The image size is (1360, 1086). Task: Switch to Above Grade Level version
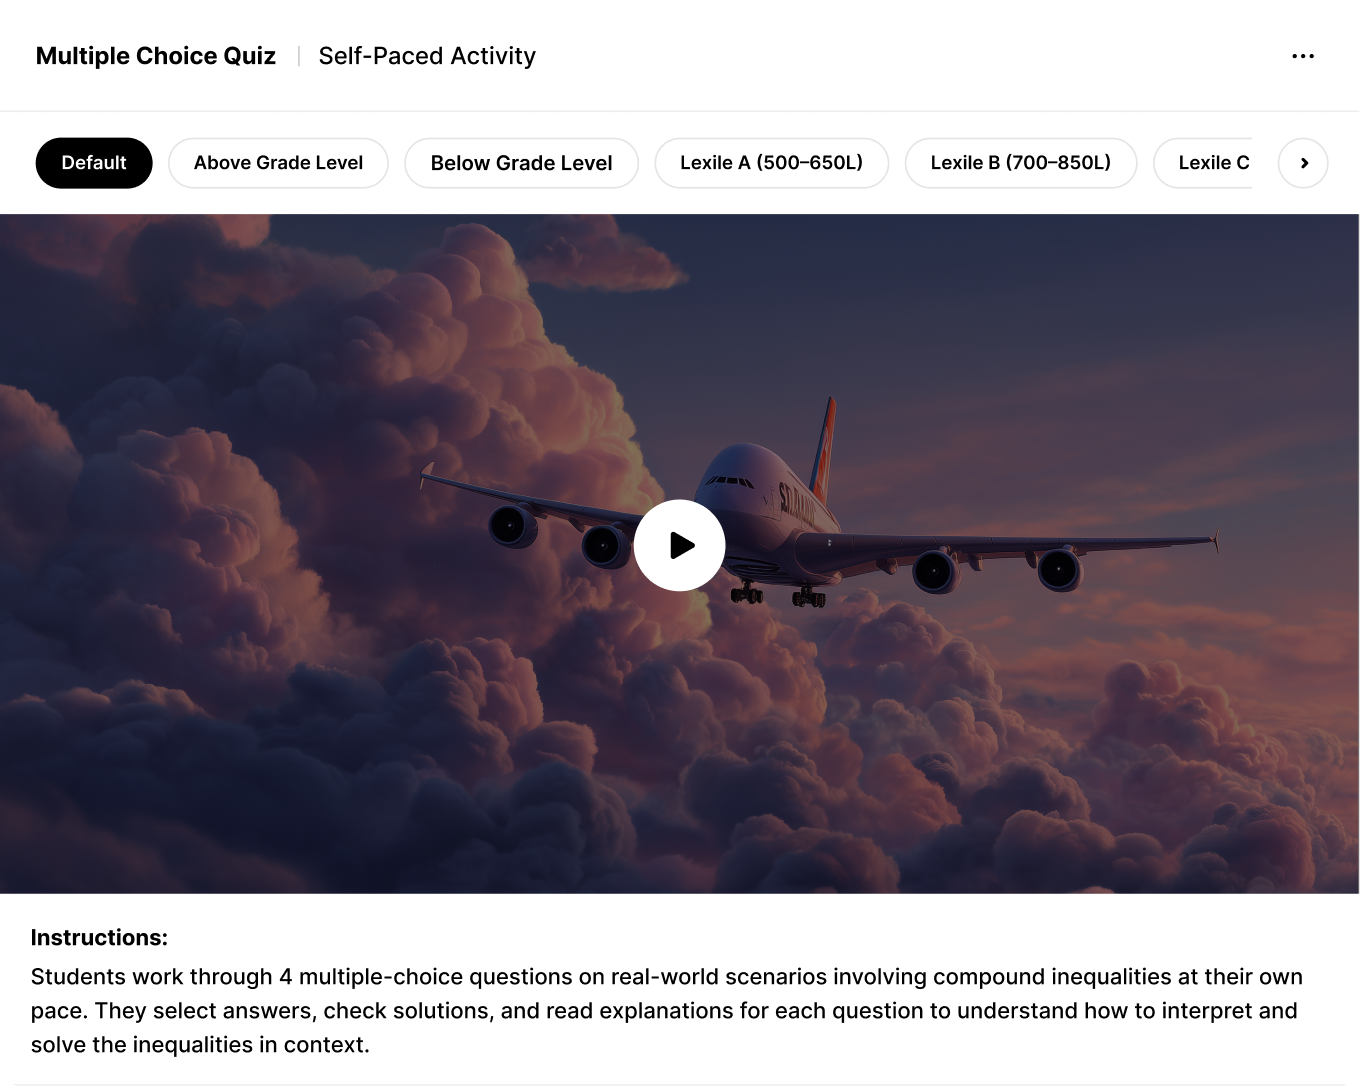pyautogui.click(x=278, y=163)
